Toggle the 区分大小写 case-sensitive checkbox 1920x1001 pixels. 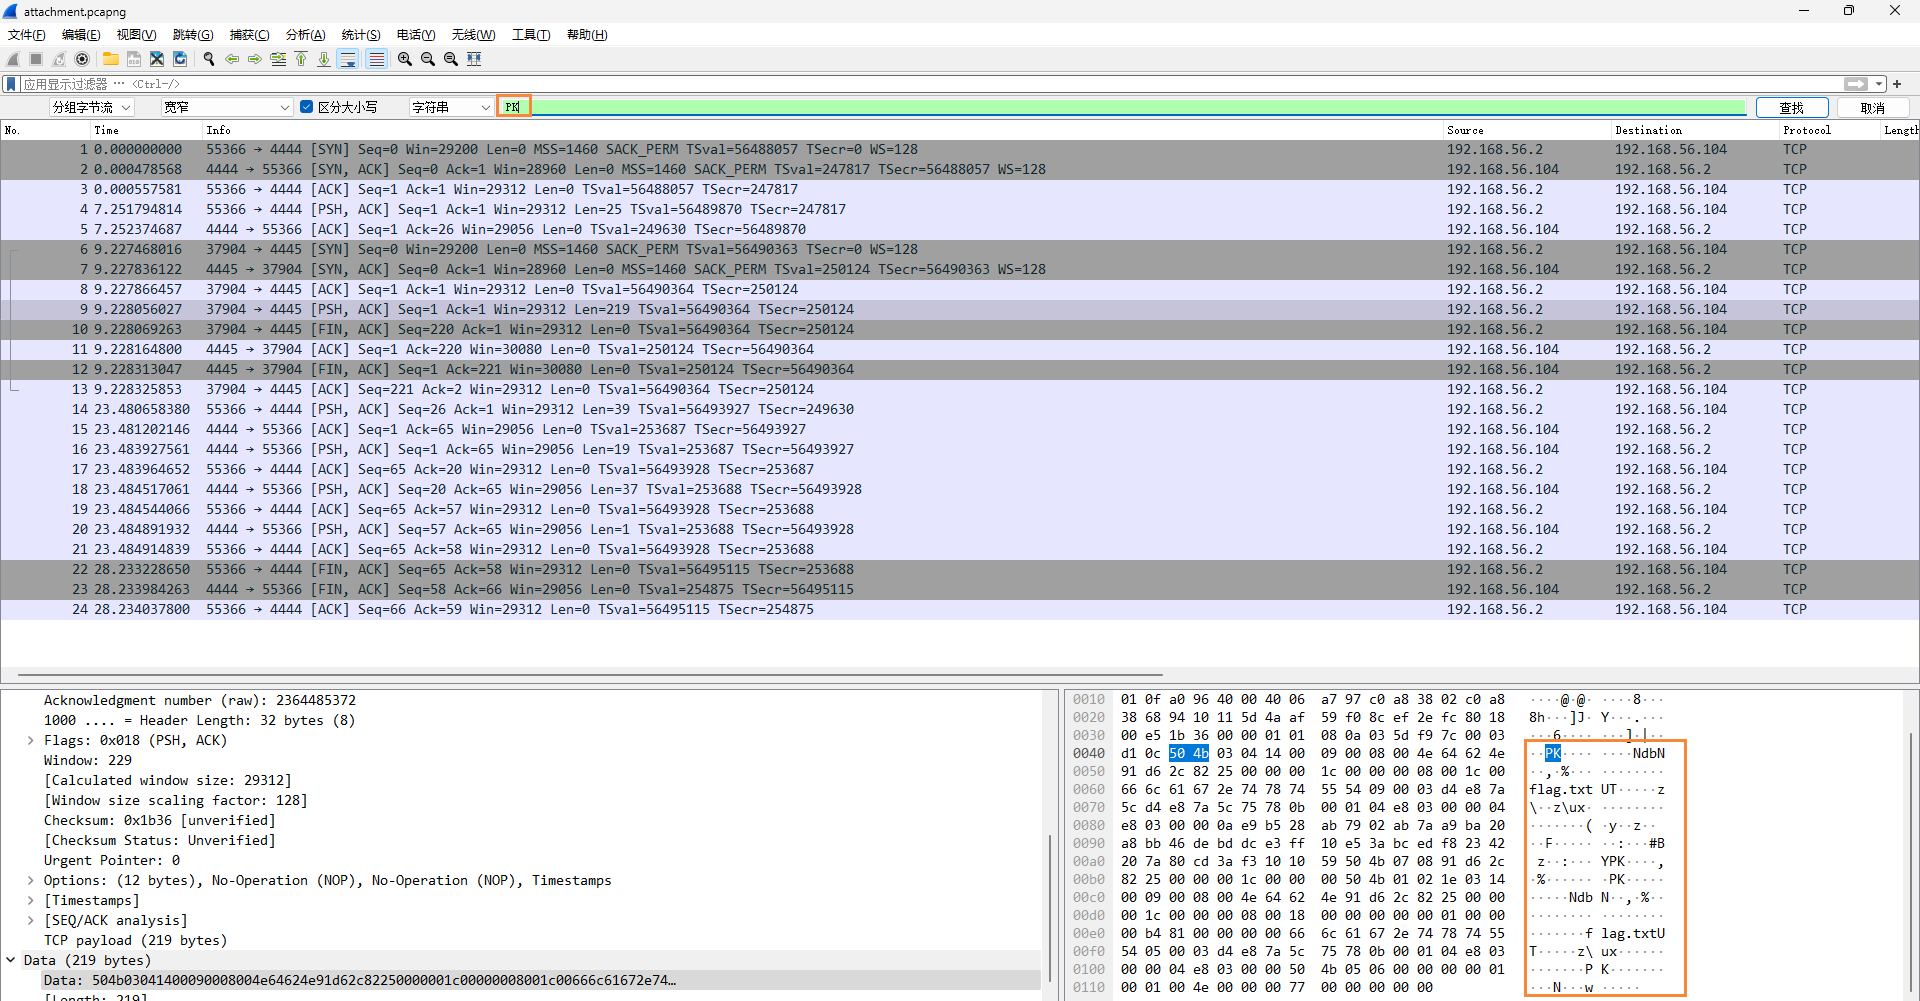pyautogui.click(x=307, y=107)
